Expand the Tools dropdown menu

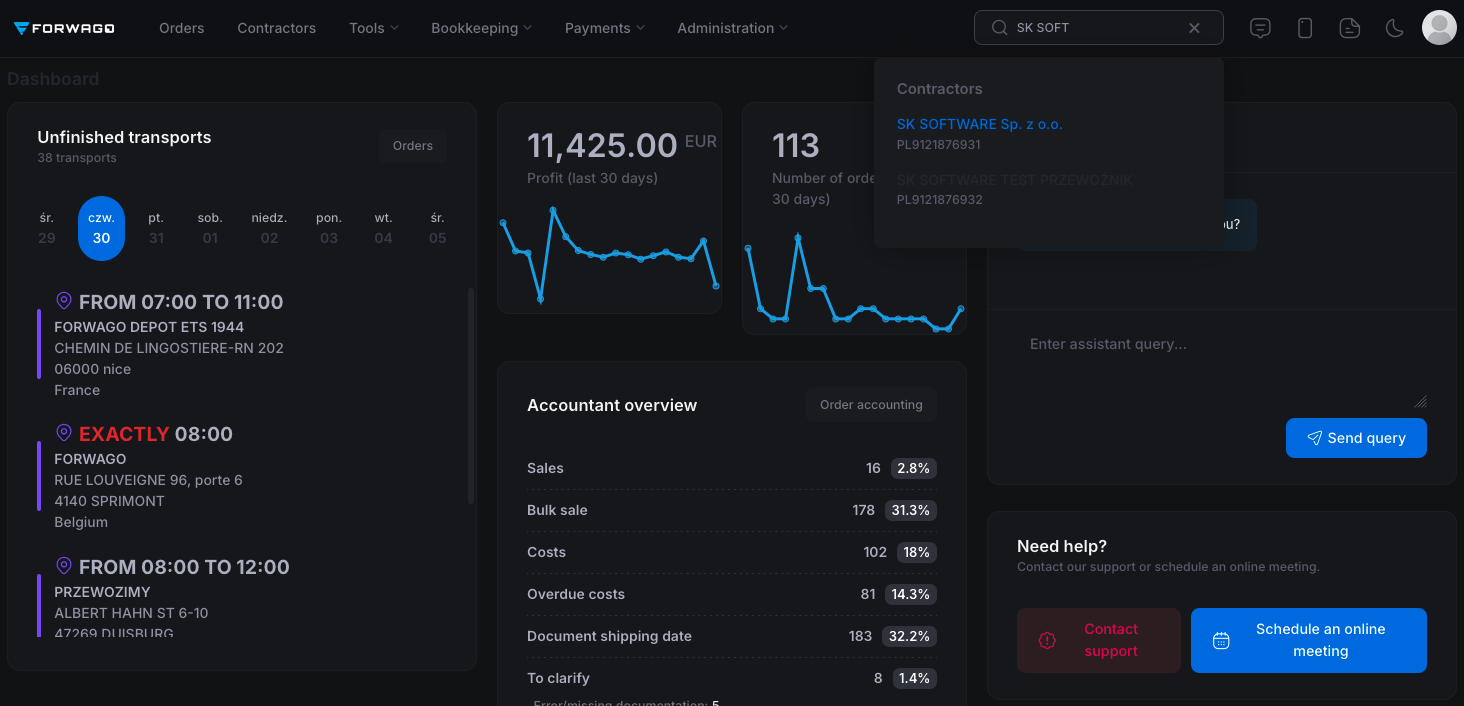[374, 28]
